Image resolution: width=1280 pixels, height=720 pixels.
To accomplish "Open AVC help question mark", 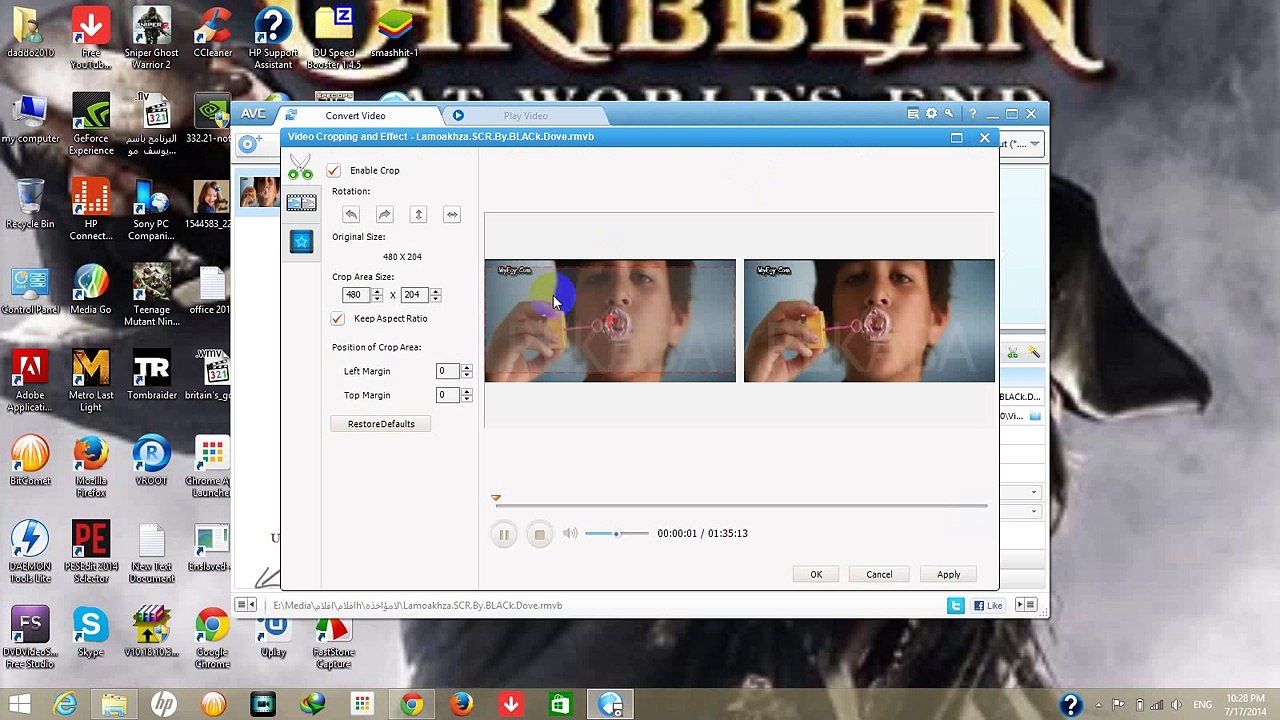I will click(971, 114).
